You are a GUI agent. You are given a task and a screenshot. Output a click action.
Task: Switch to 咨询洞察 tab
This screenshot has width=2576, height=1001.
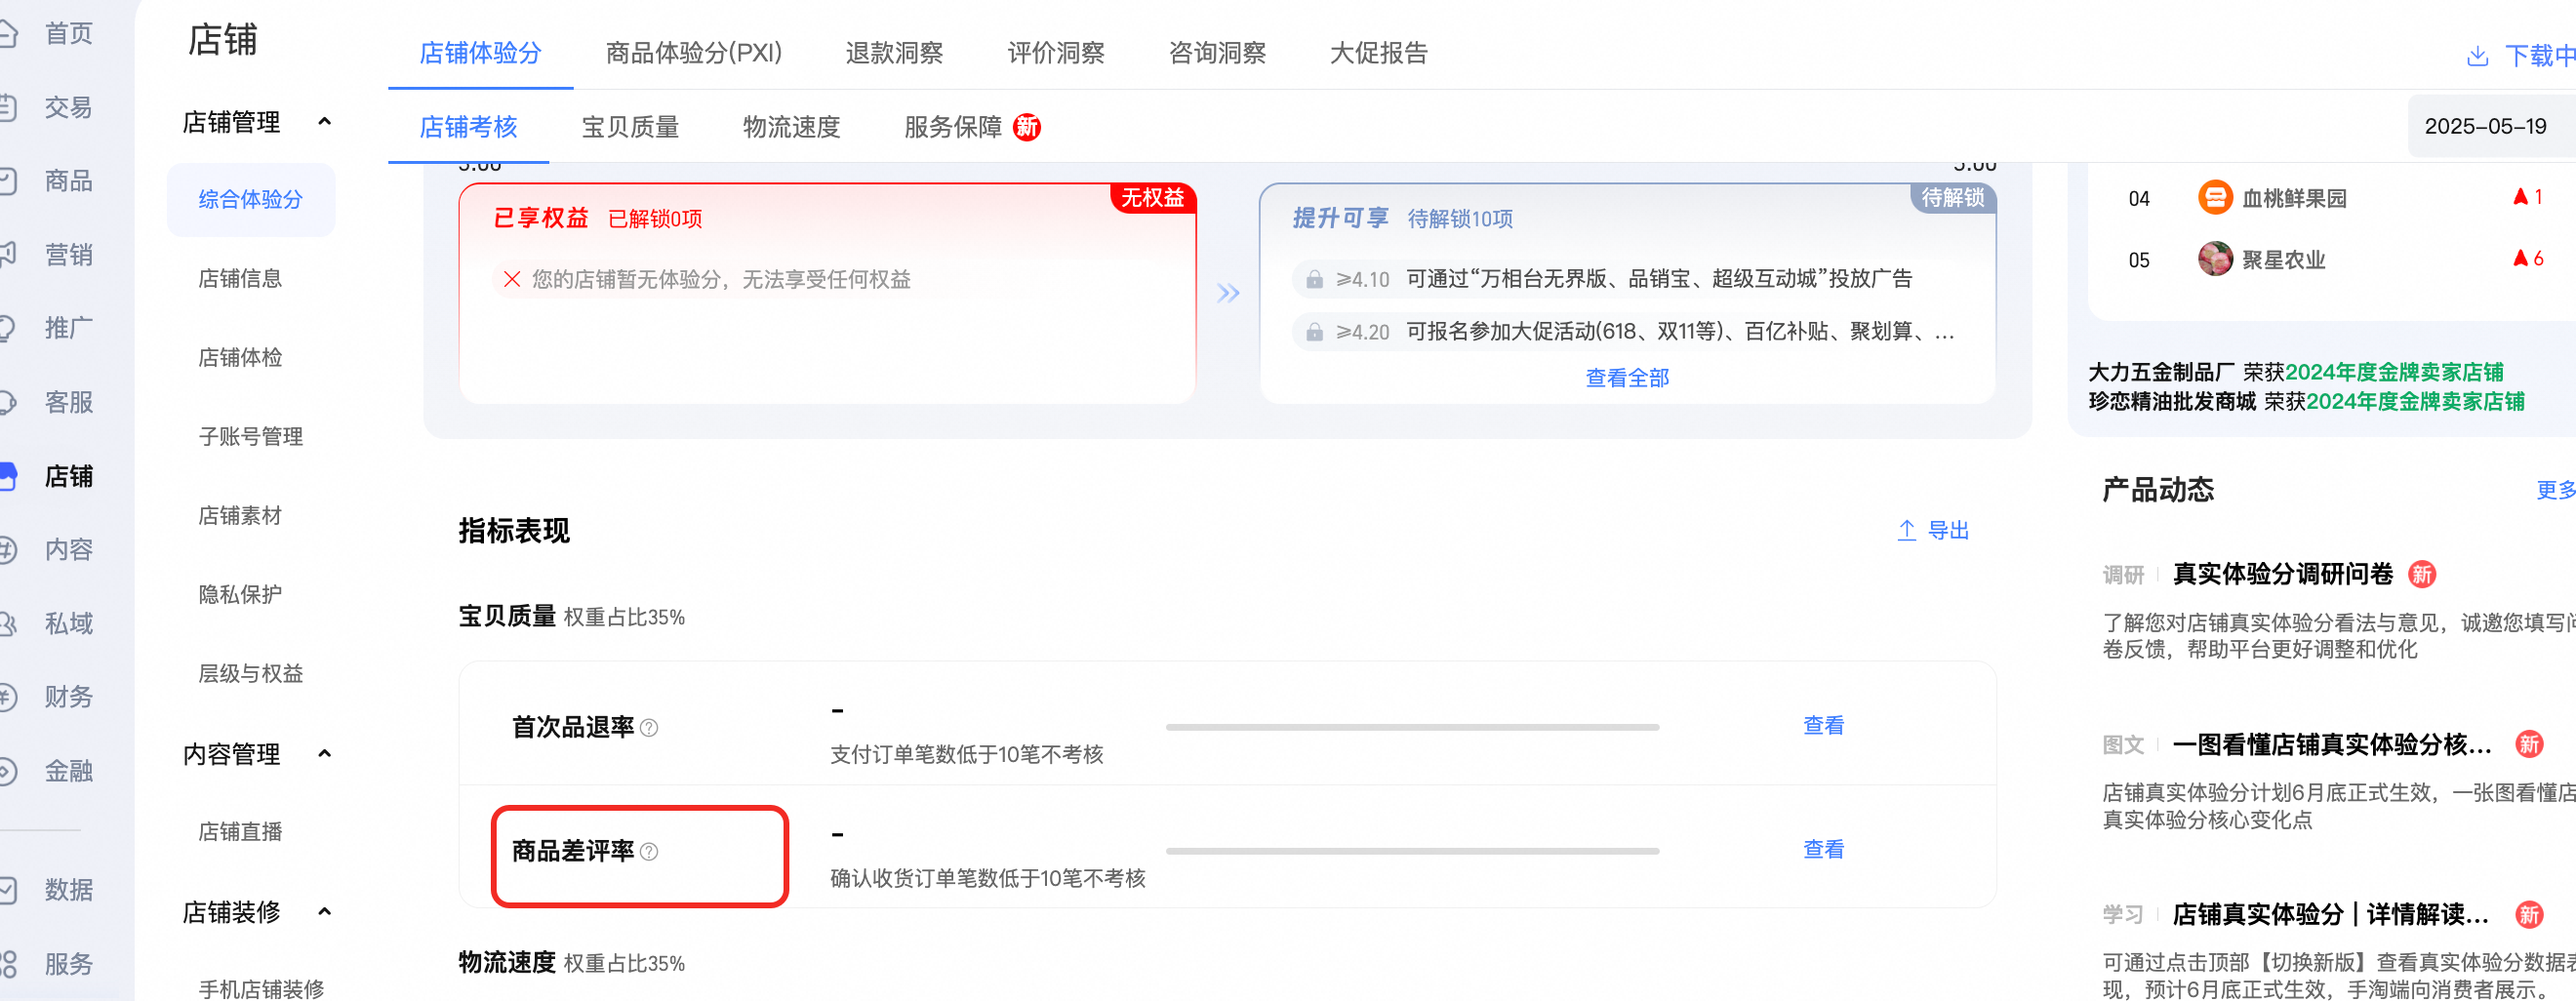tap(1217, 53)
